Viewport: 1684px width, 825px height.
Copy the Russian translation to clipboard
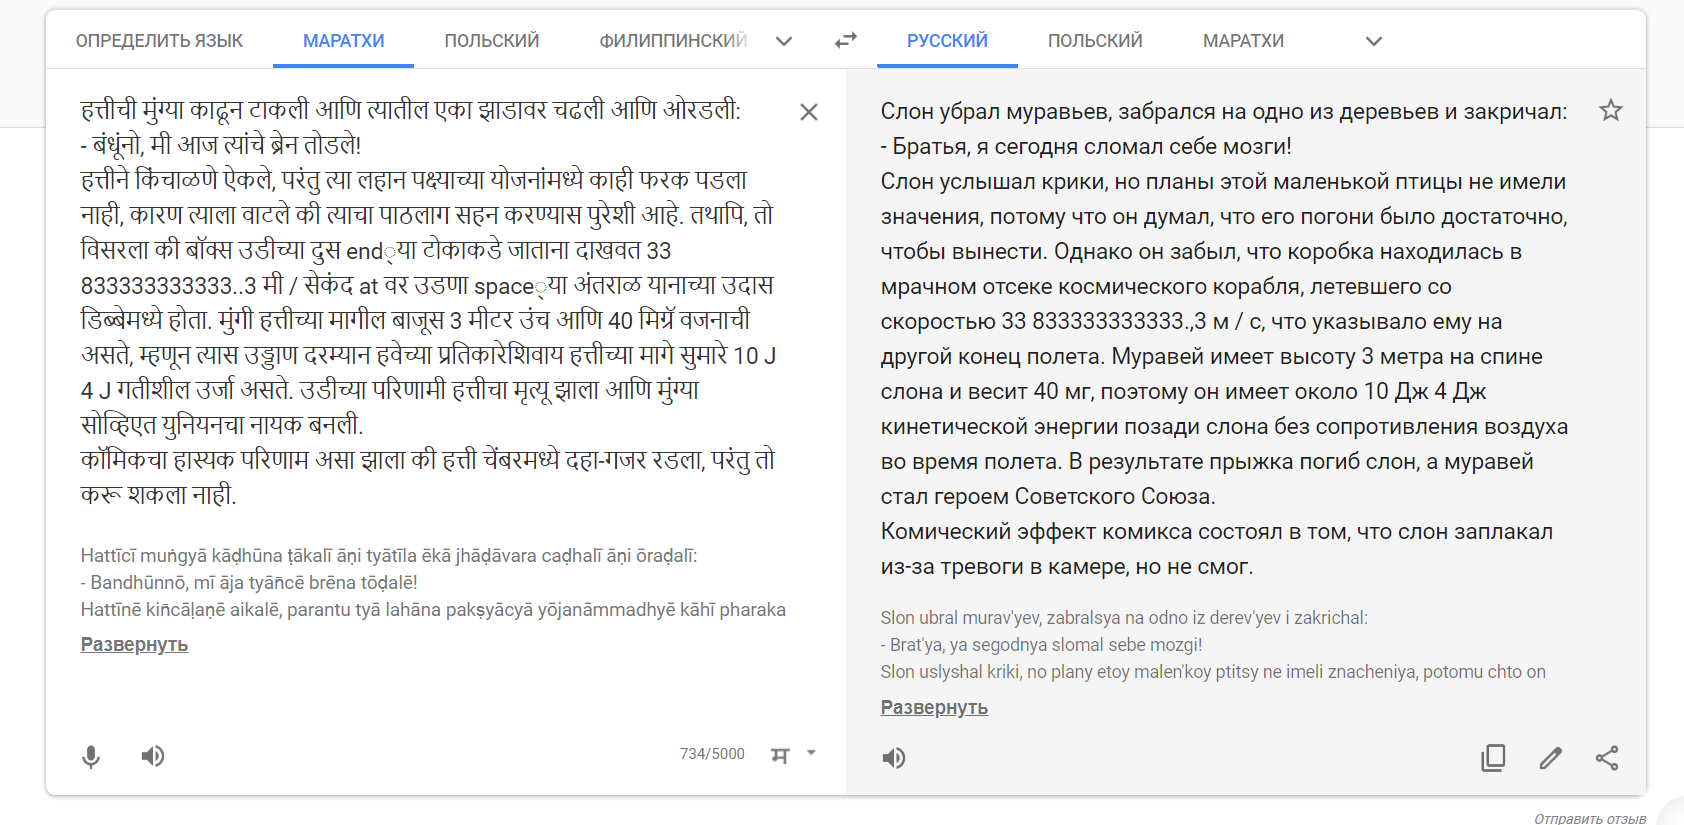click(1493, 758)
